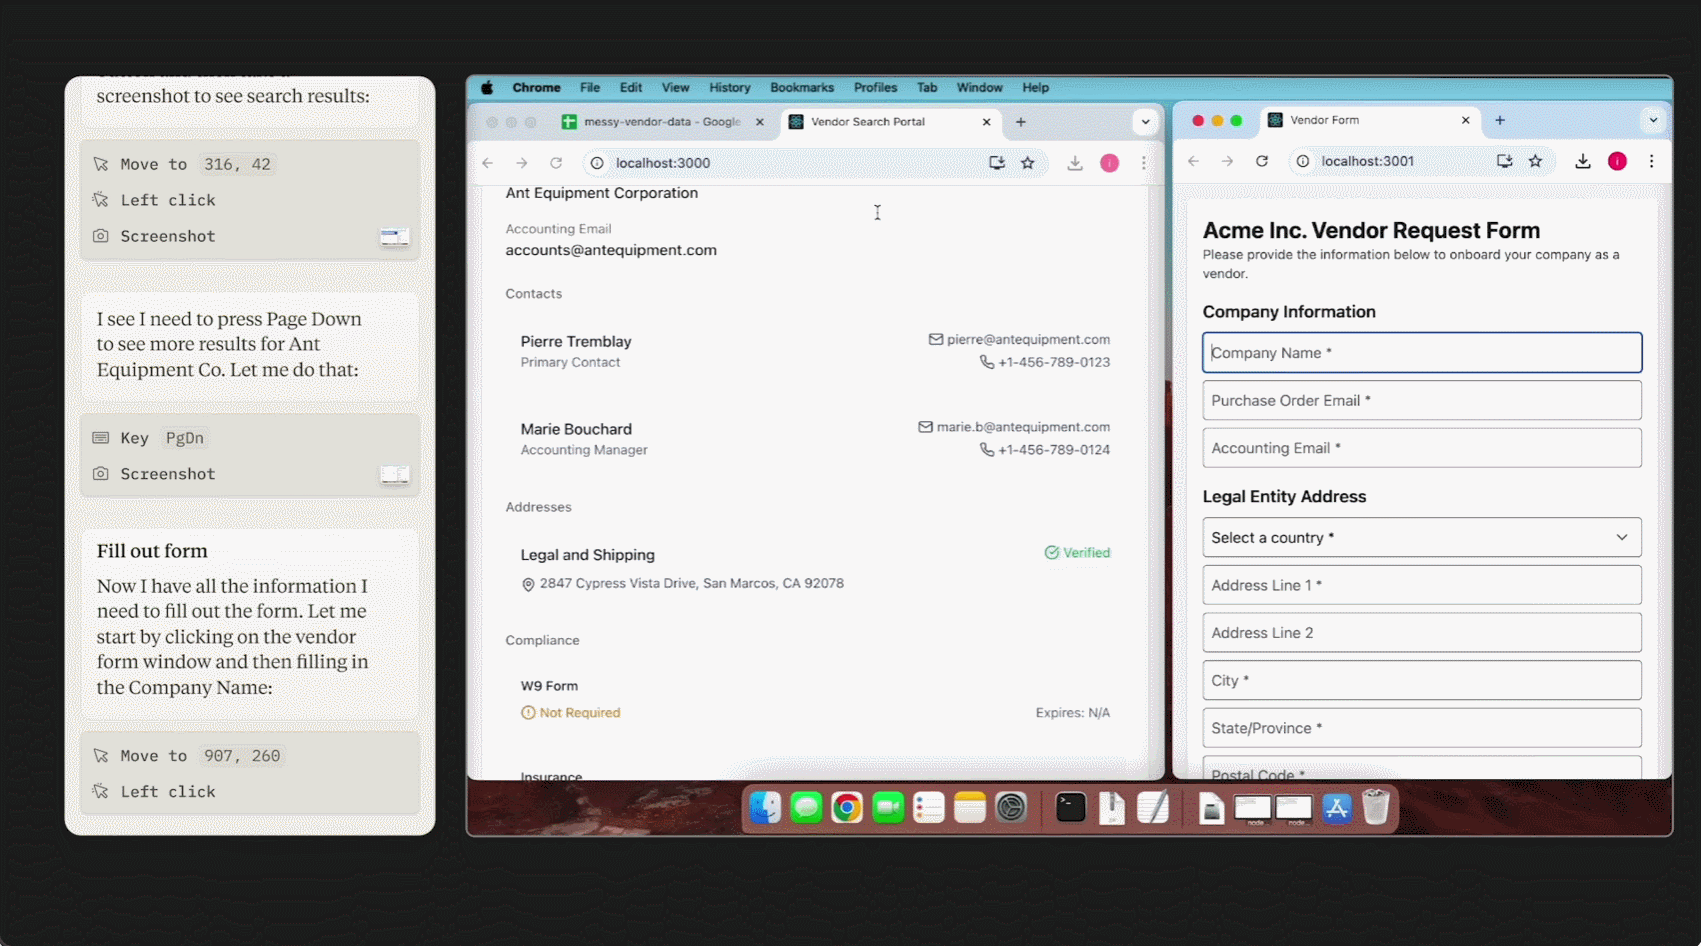Open a new tab in the Vendor Form window
1701x946 pixels.
pyautogui.click(x=1500, y=120)
